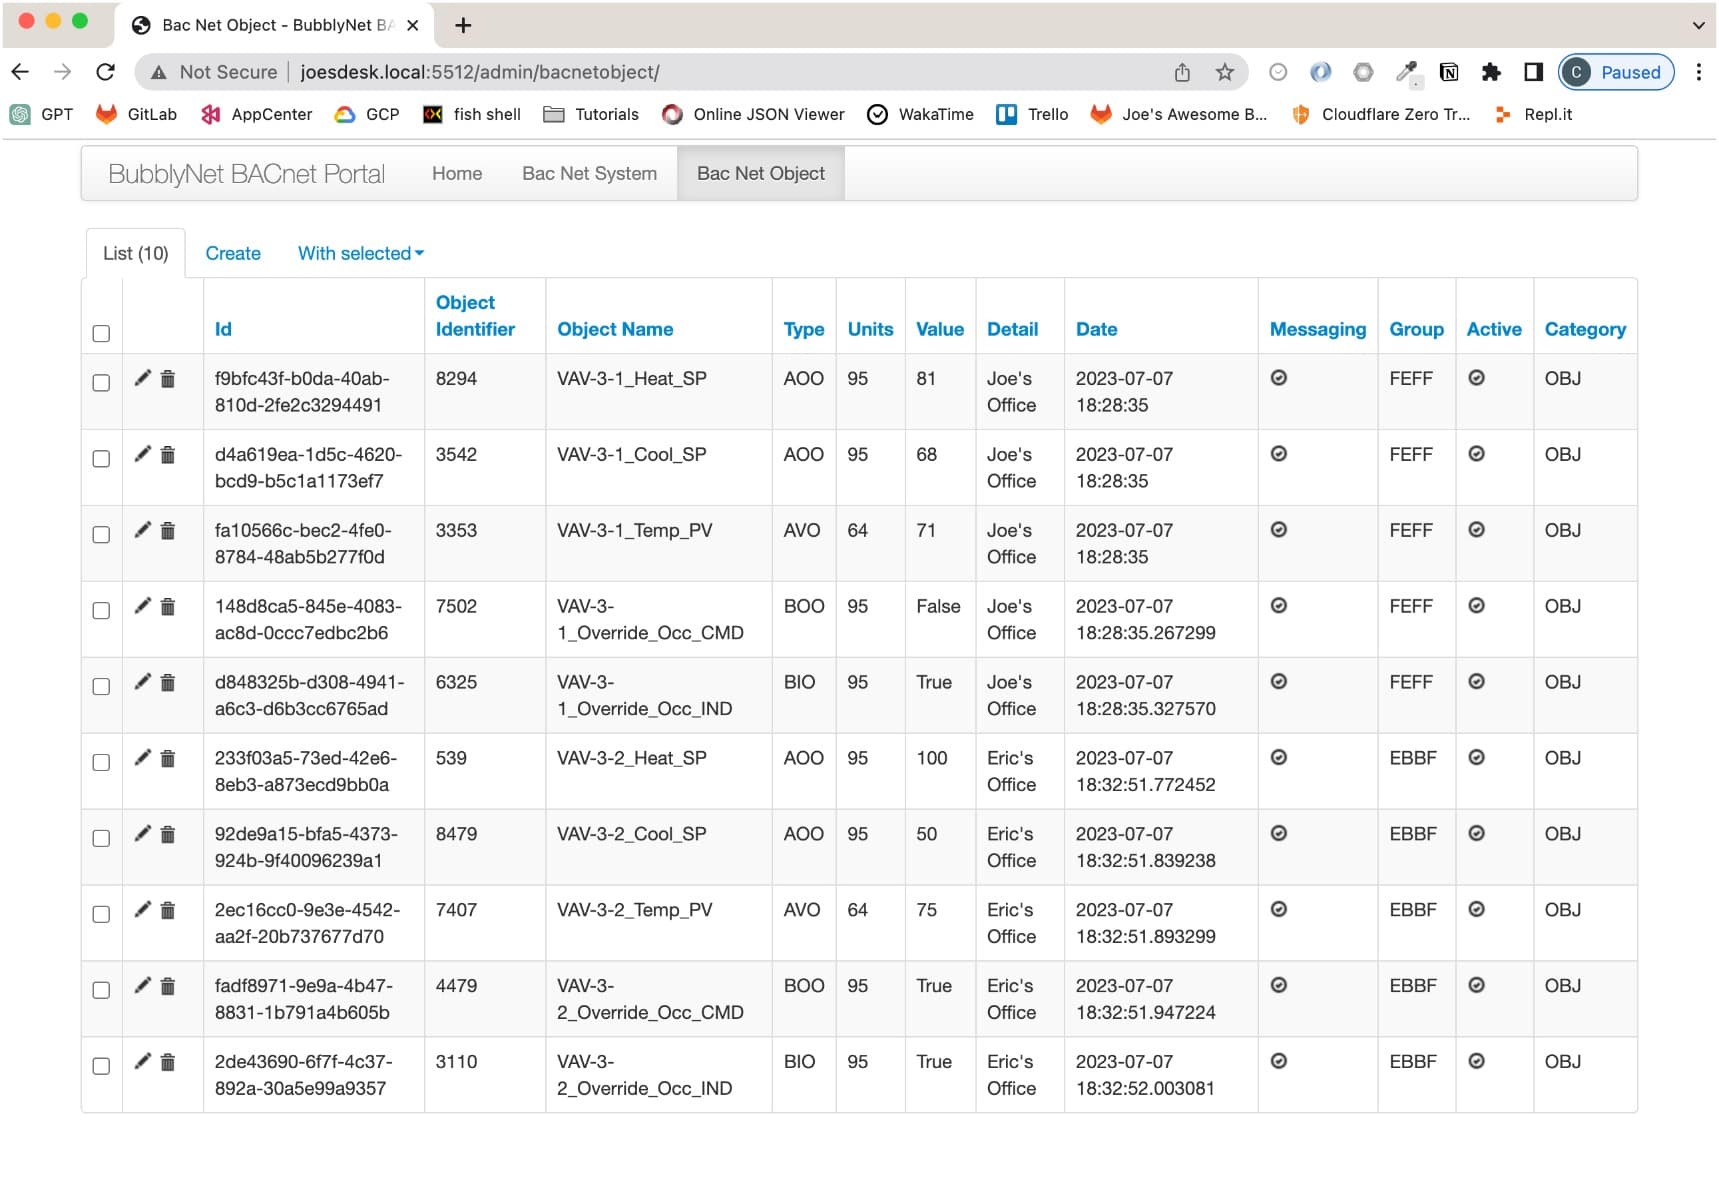Open the trash icon for VAV-3-1_Override_Occ_CMD
The height and width of the screenshot is (1200, 1719).
point(166,605)
